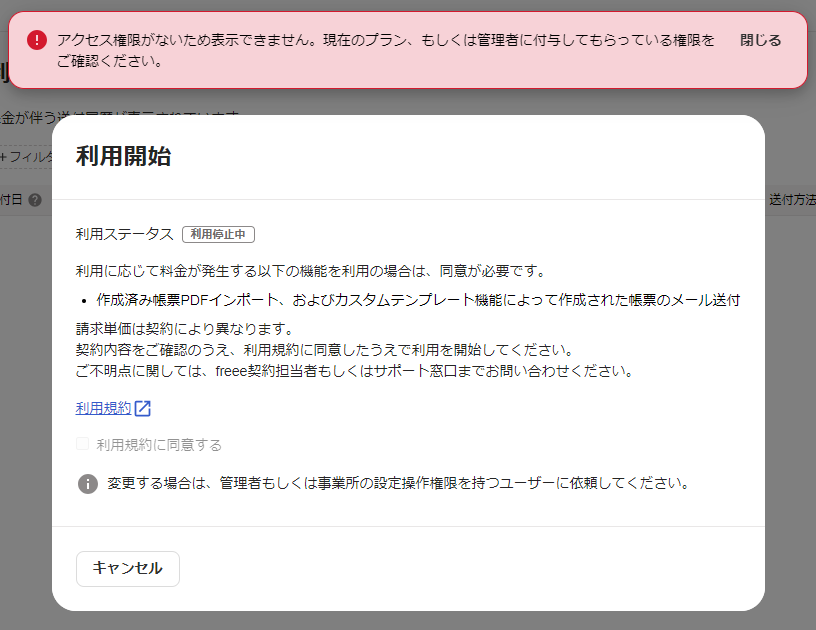Click the info icon next to 変更する場合は

click(x=88, y=484)
